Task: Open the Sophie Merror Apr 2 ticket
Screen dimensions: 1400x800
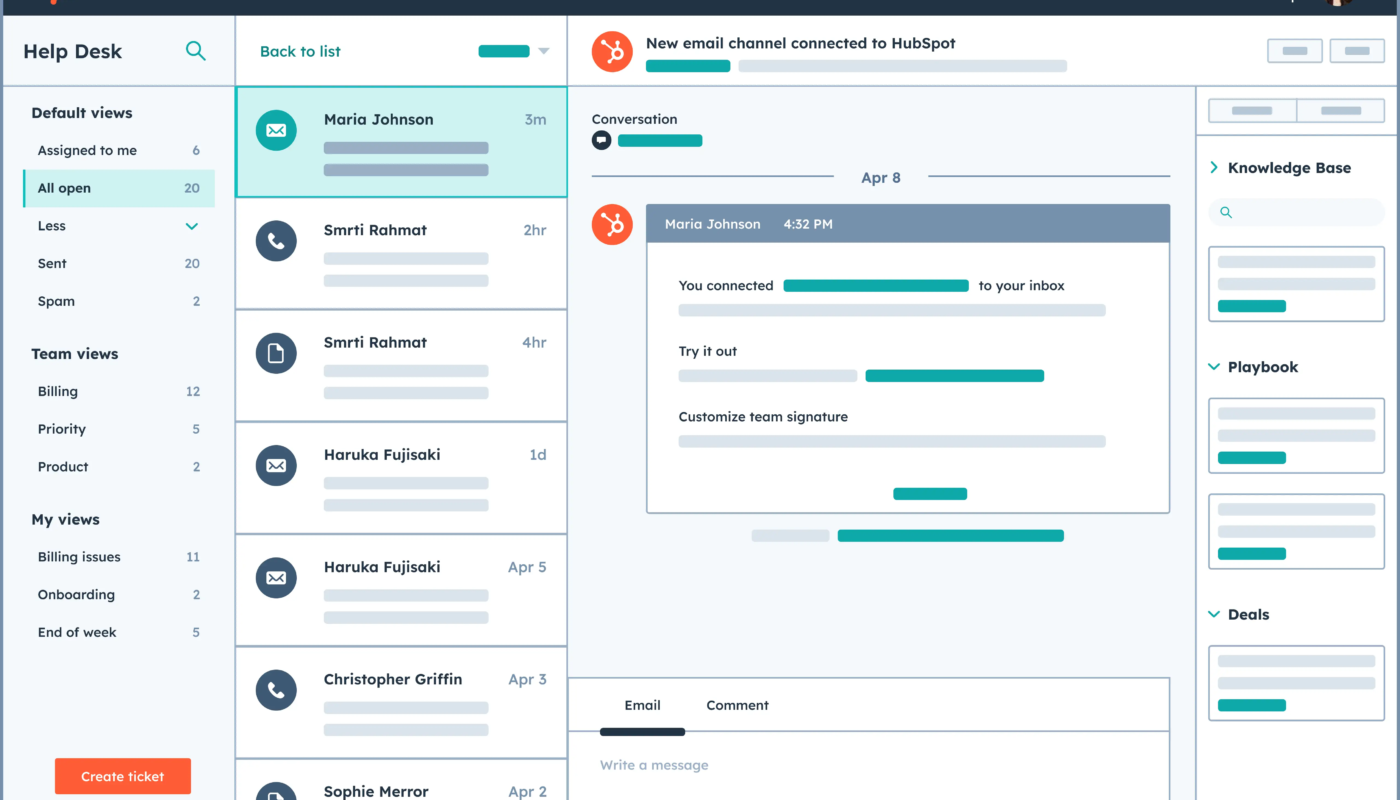Action: point(401,780)
